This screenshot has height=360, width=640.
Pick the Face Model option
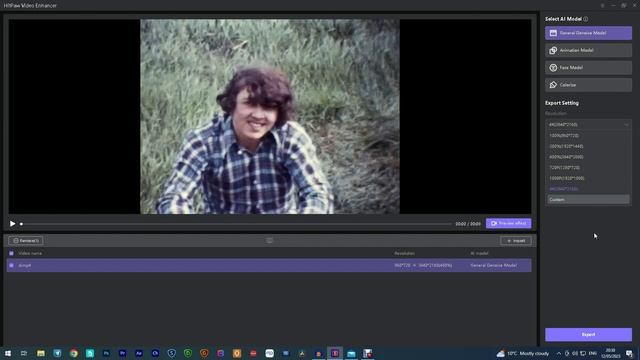click(588, 68)
